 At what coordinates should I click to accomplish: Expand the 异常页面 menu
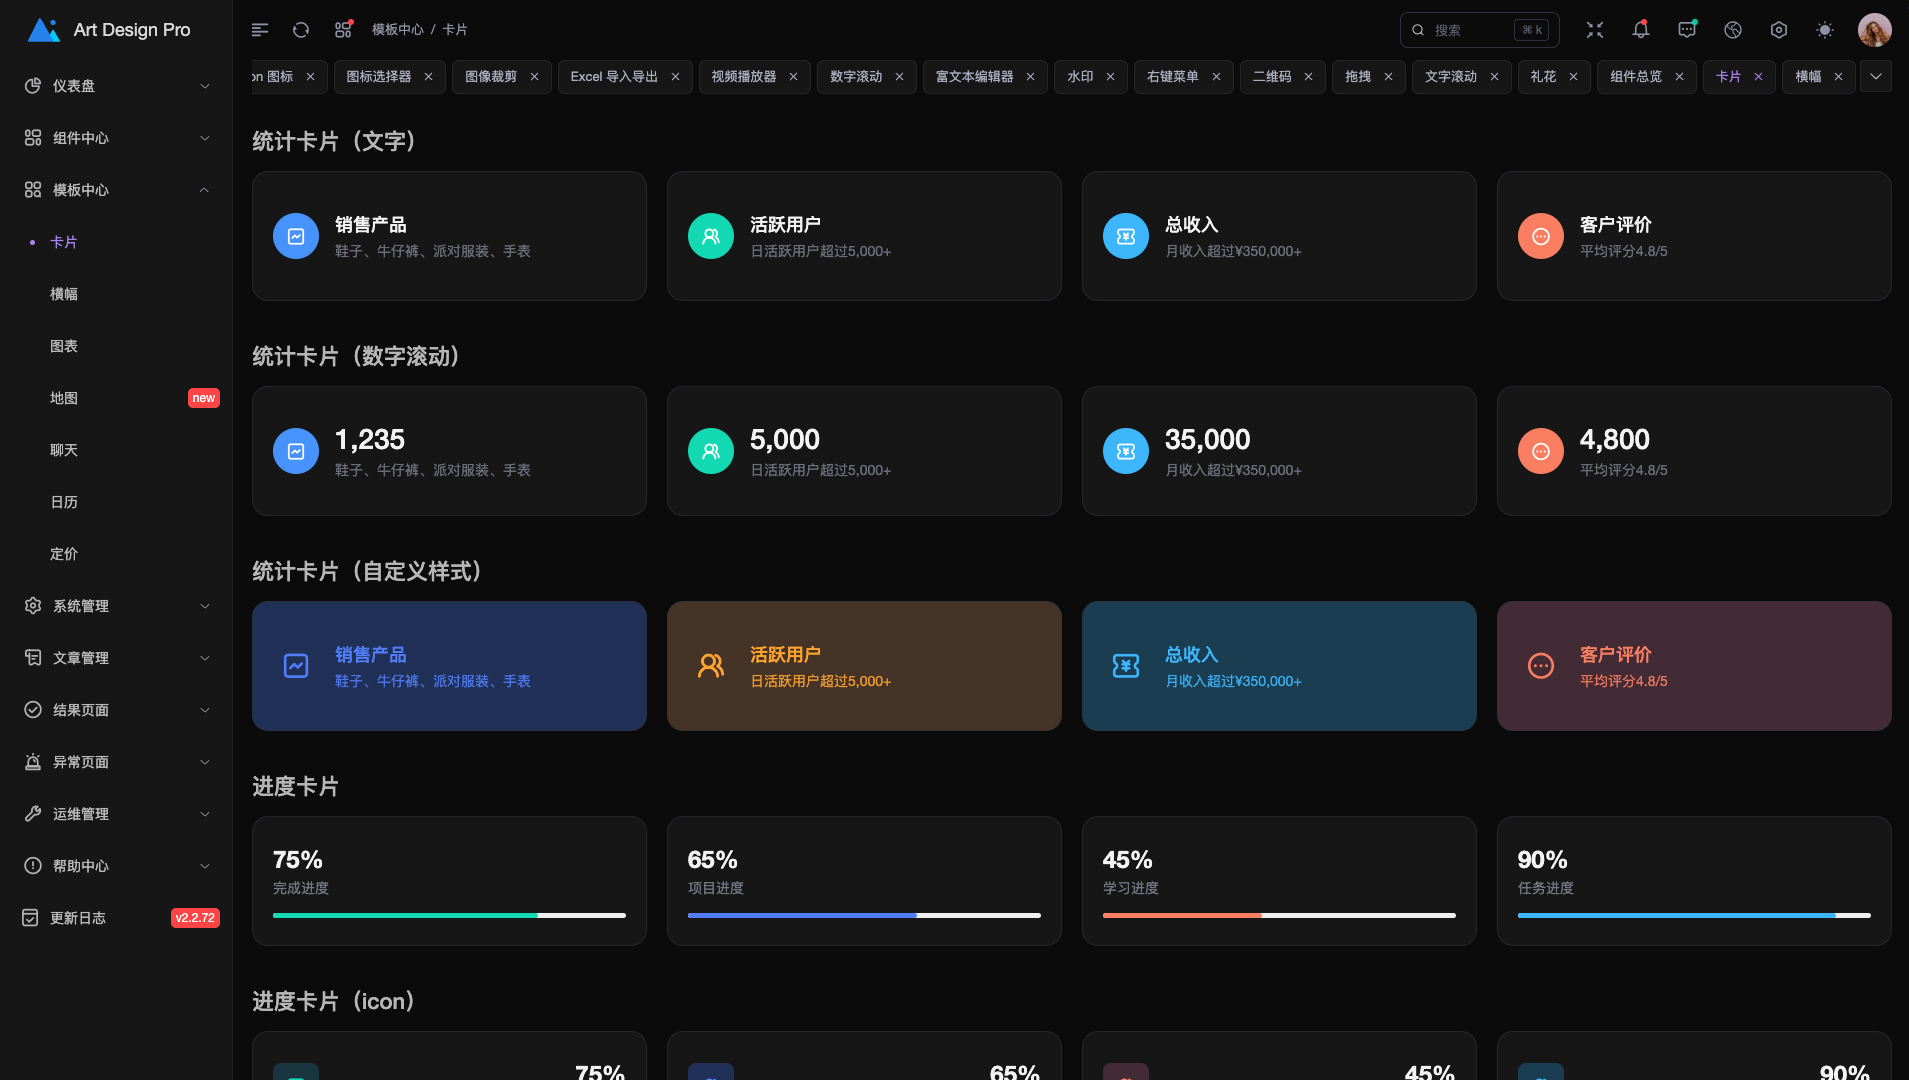[116, 762]
